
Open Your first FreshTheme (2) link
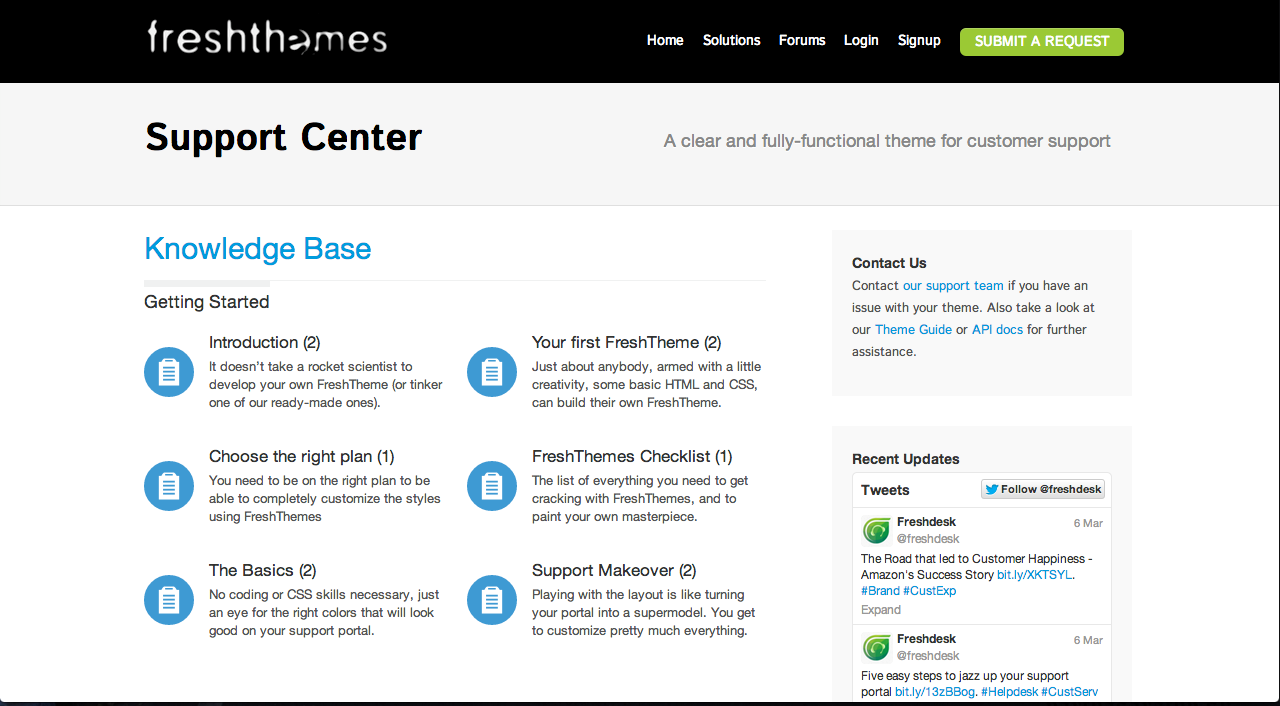(x=626, y=342)
